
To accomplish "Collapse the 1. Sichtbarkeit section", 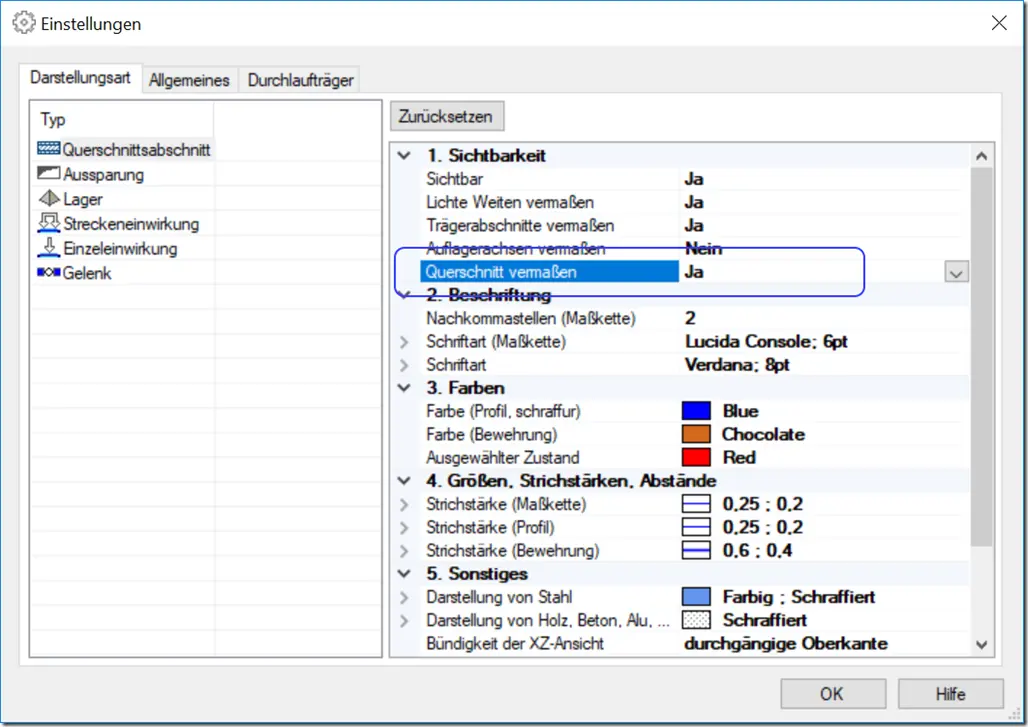I will click(x=405, y=156).
